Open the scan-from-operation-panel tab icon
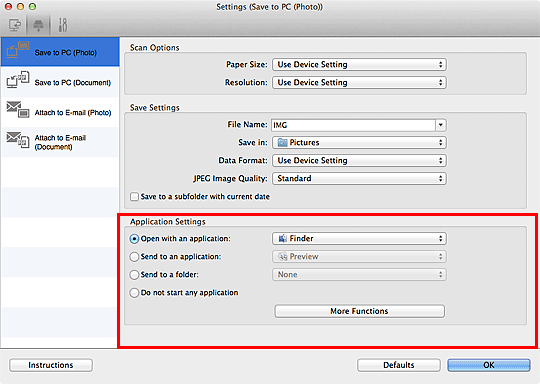This screenshot has width=540, height=384. (x=38, y=25)
